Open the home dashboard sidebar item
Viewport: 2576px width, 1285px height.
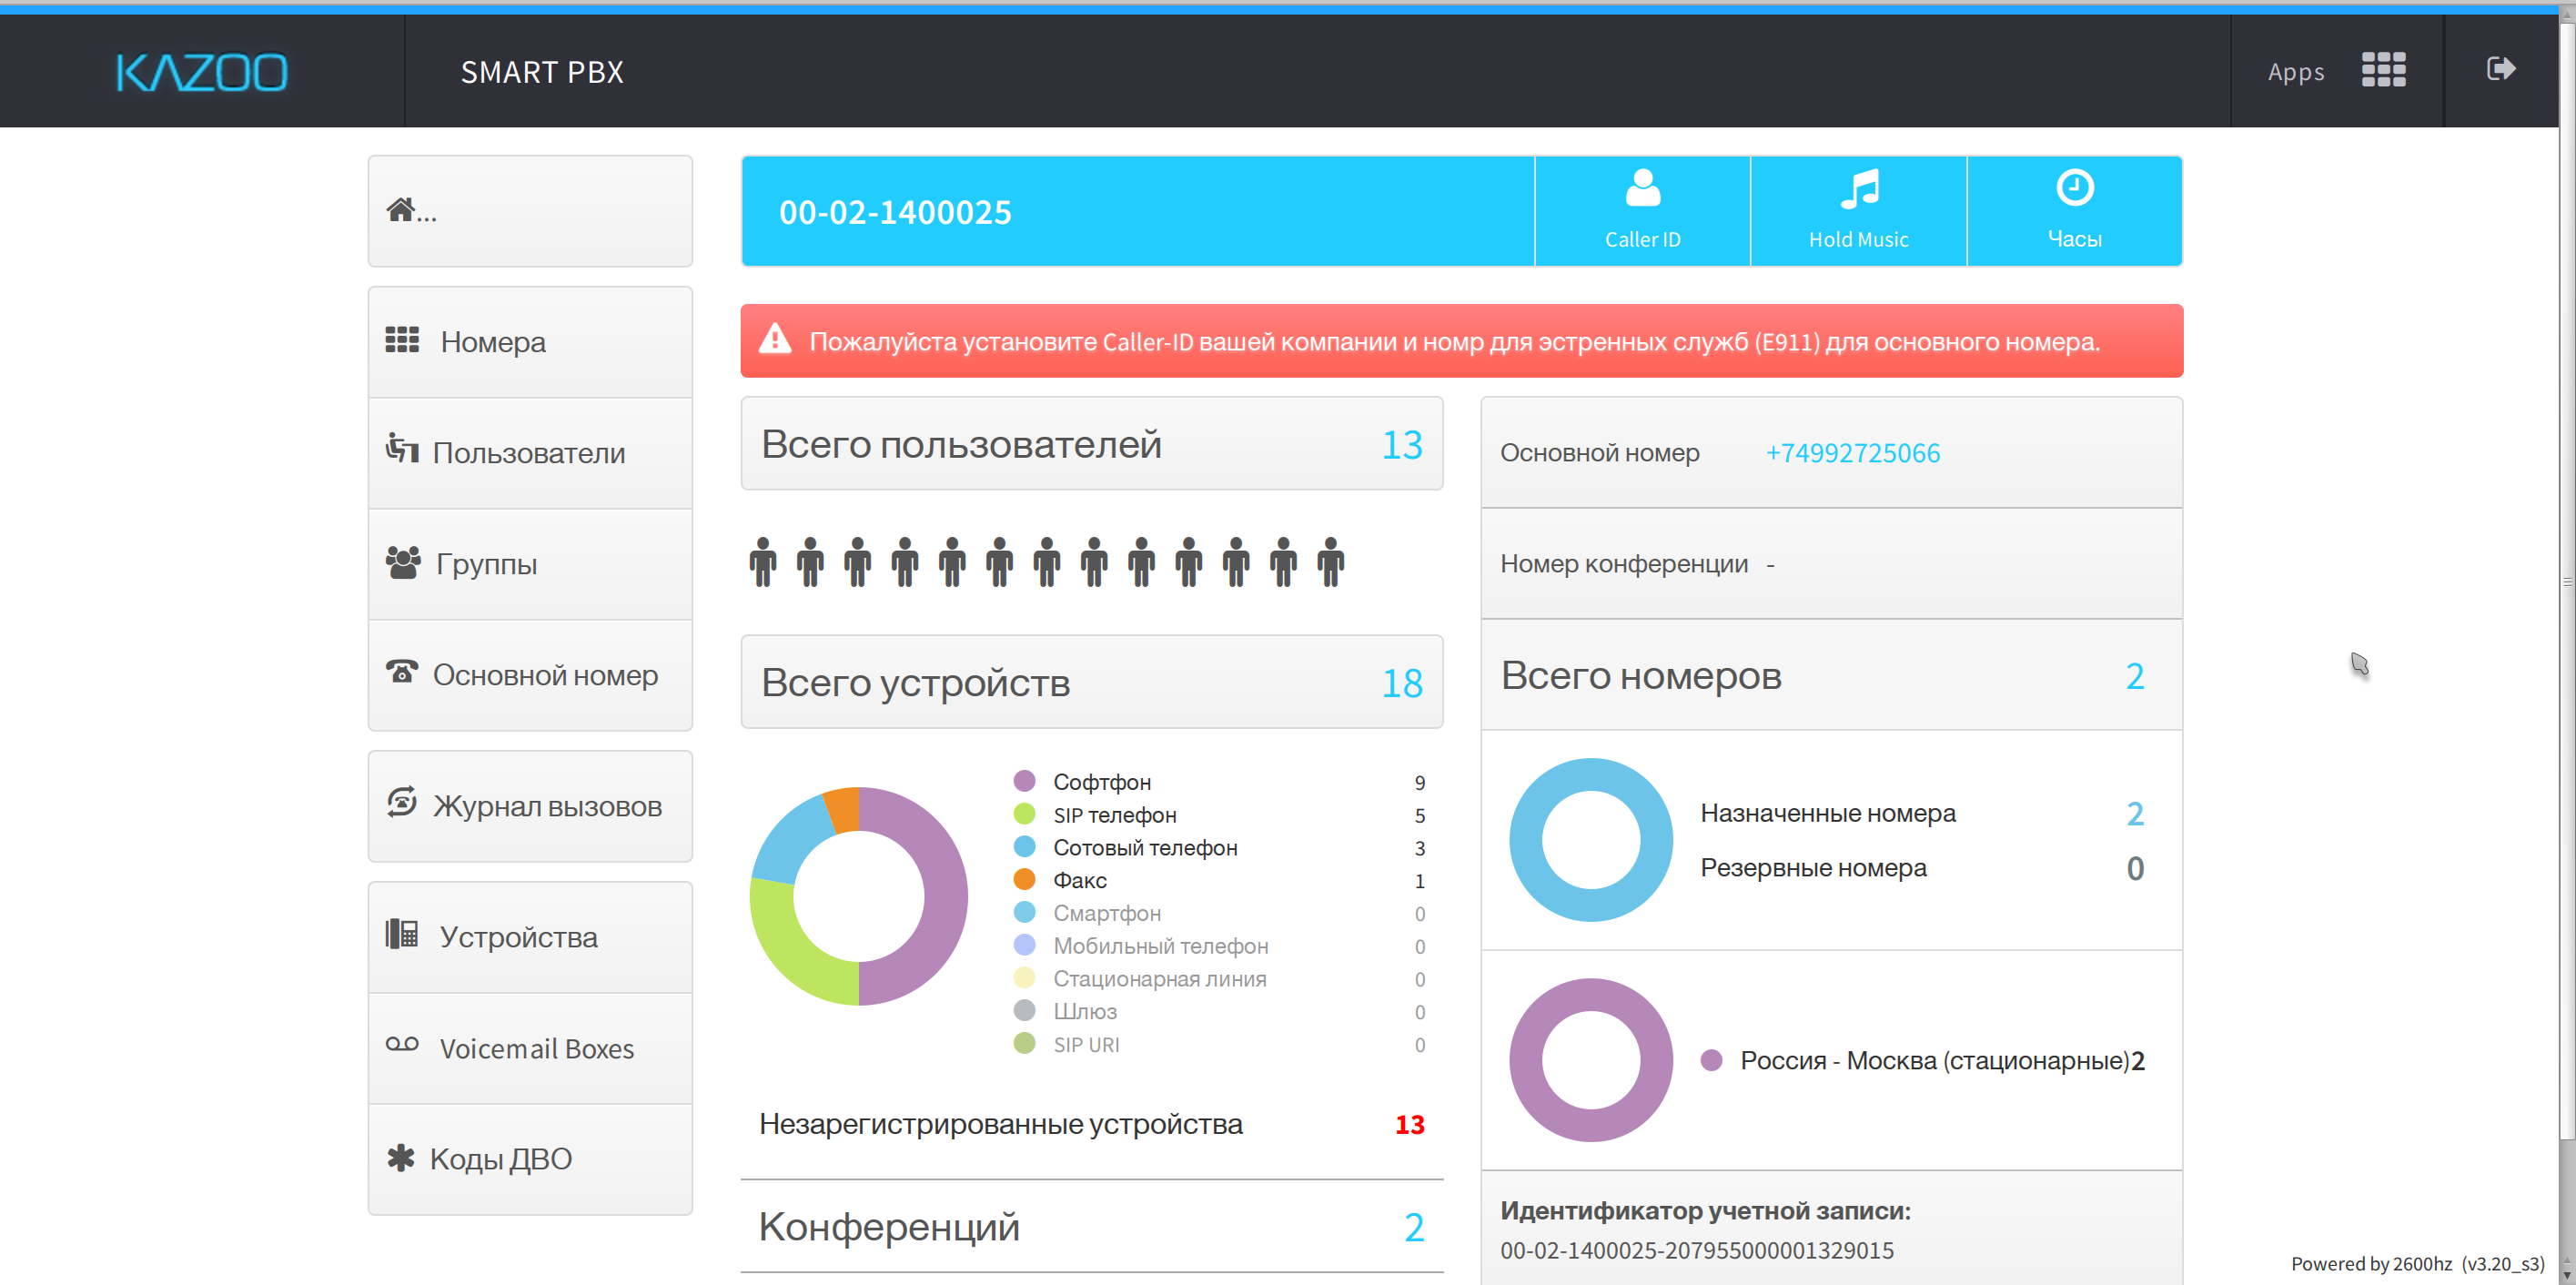pos(530,211)
